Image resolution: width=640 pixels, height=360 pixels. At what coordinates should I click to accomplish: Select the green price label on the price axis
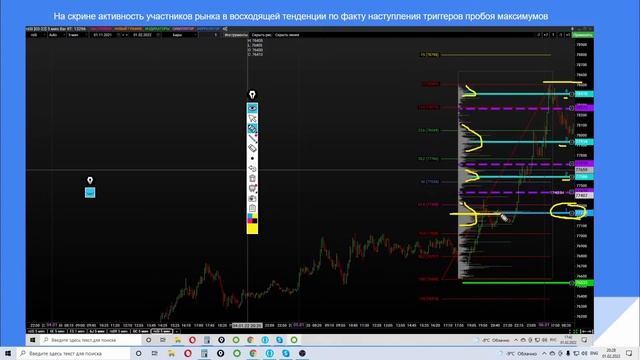(x=584, y=283)
